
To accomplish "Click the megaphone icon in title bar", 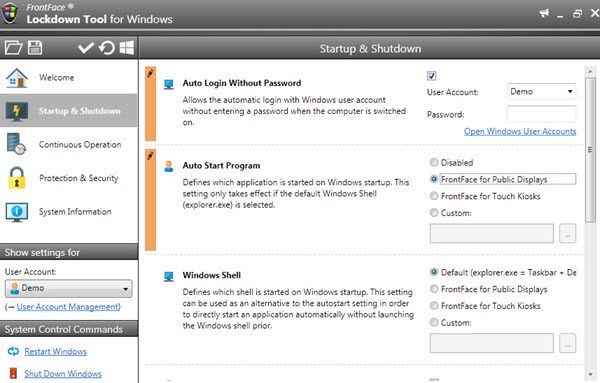I will 544,13.
